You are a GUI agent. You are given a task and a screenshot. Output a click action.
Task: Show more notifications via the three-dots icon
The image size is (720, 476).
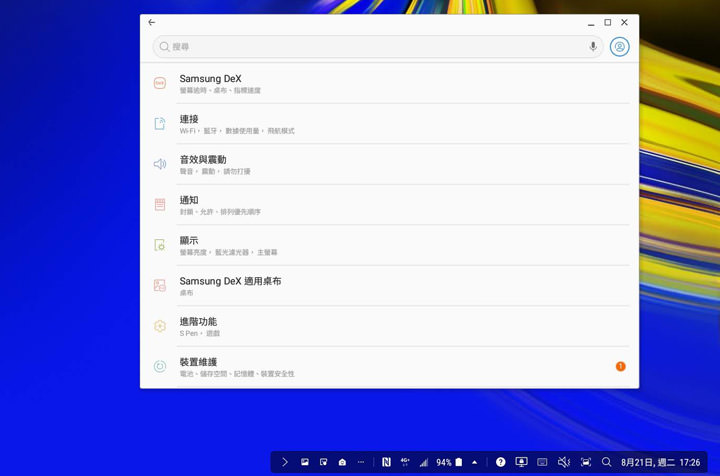(361, 462)
